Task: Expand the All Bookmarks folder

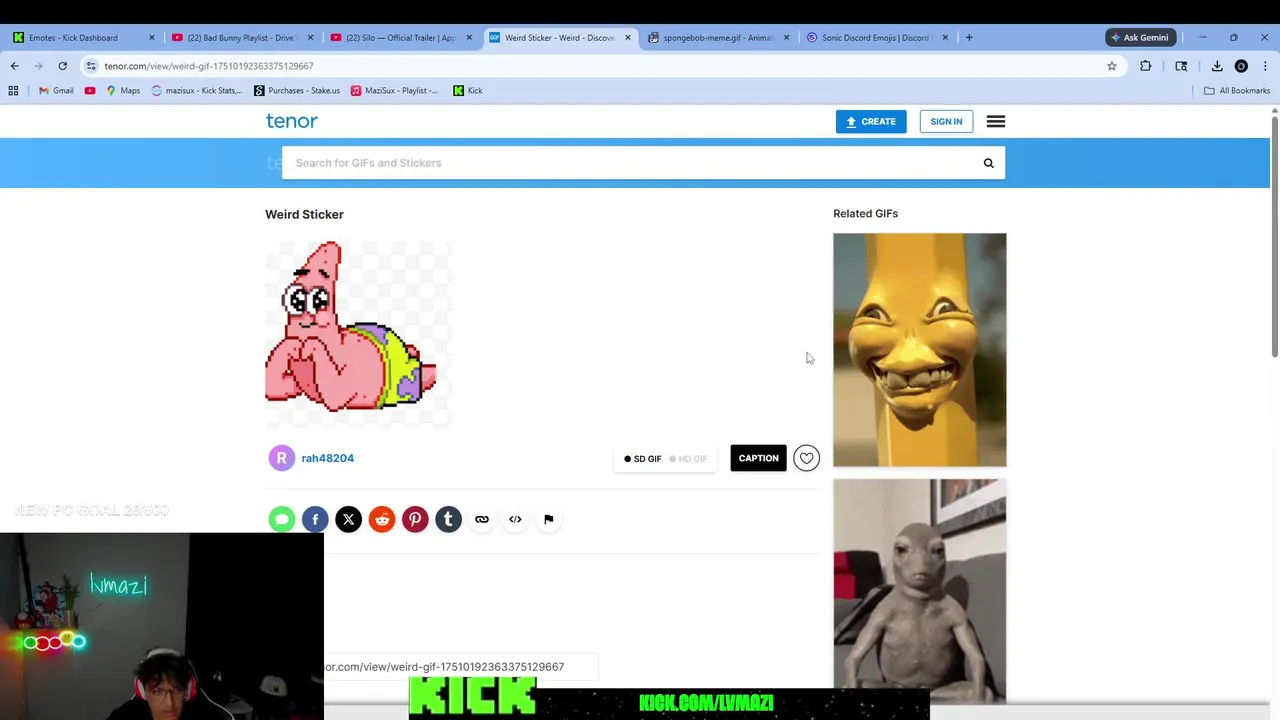Action: coord(1237,90)
